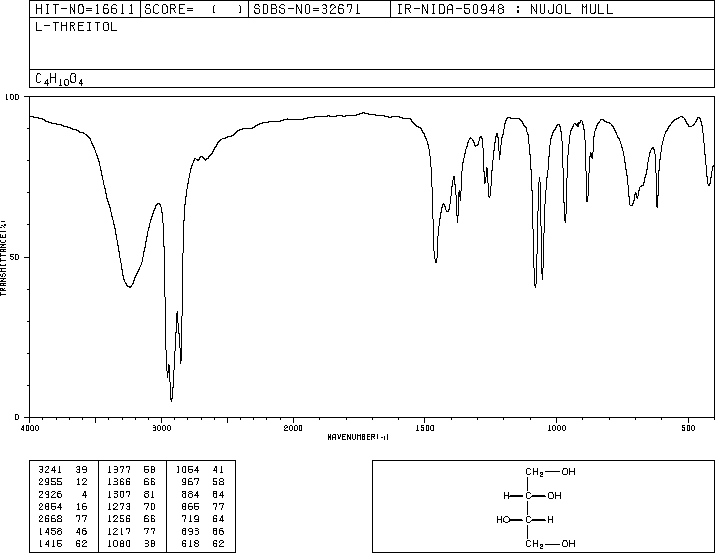Click the peak minimum near 1458 wavenumber

[436, 262]
